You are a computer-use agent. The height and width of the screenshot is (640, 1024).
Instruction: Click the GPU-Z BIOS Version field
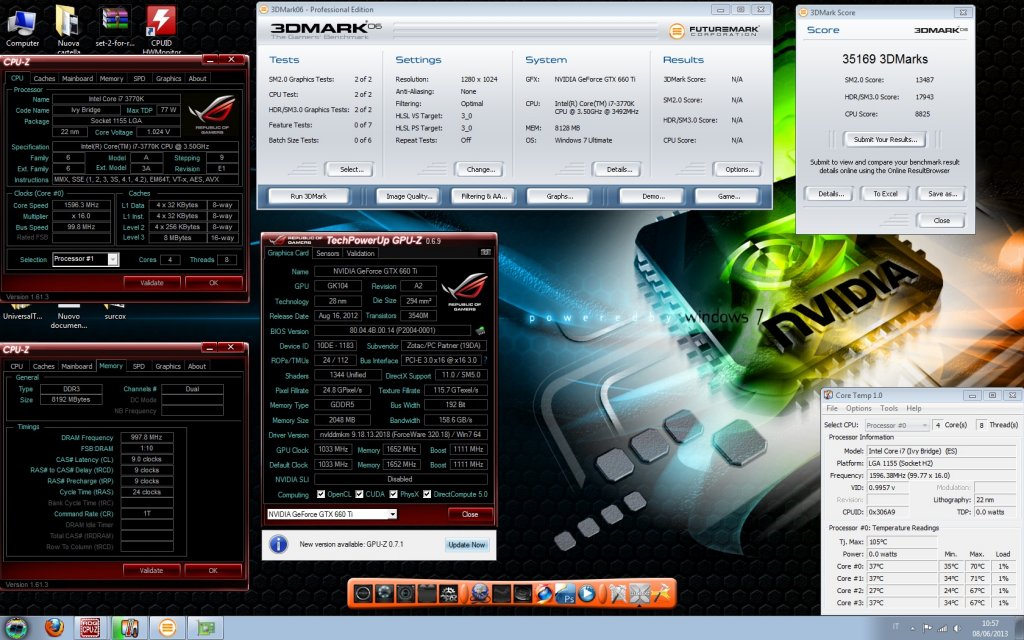392,330
